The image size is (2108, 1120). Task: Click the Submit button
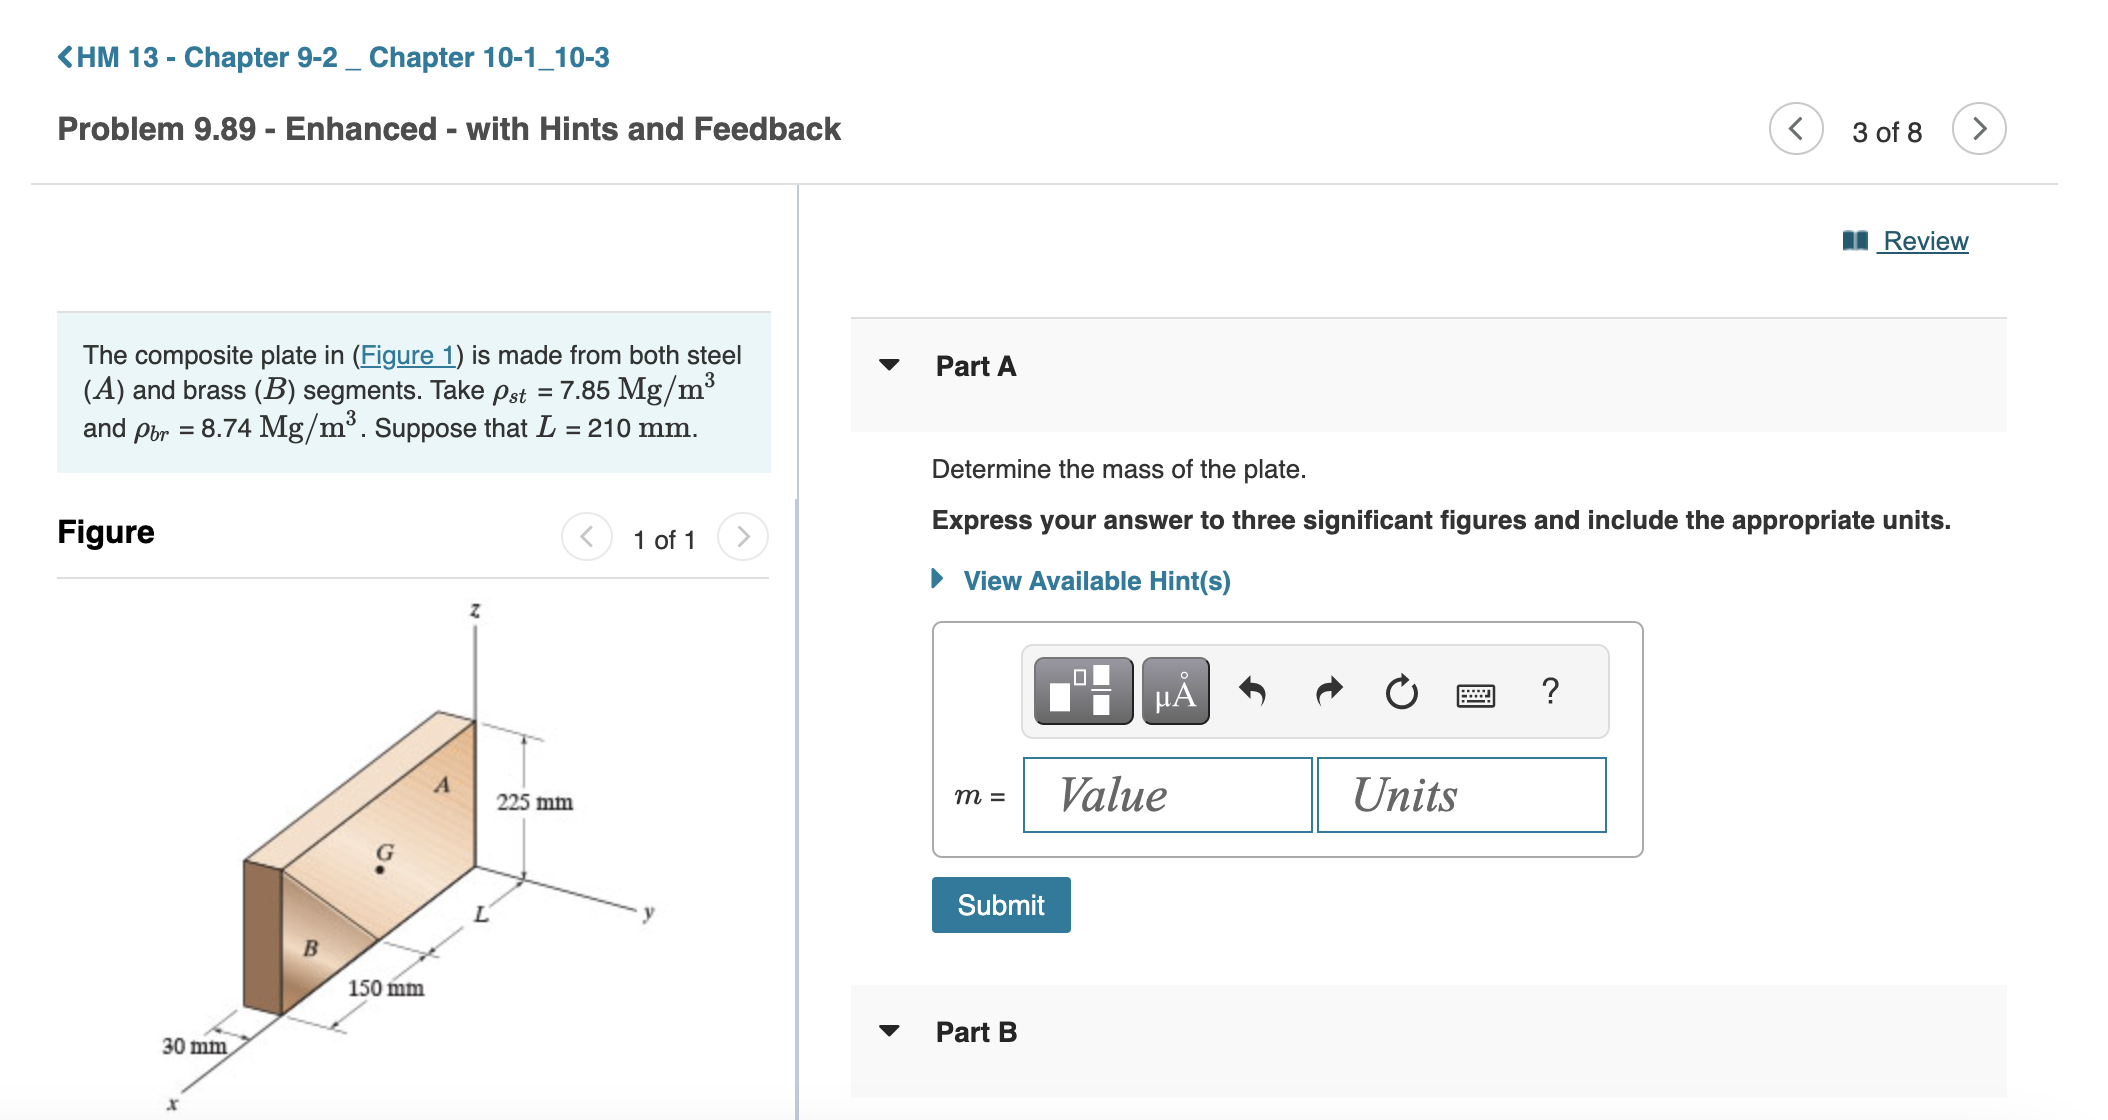[1000, 904]
